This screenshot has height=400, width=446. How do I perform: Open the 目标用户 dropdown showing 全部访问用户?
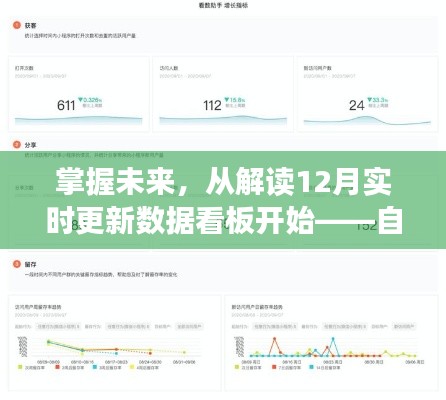[189, 326]
